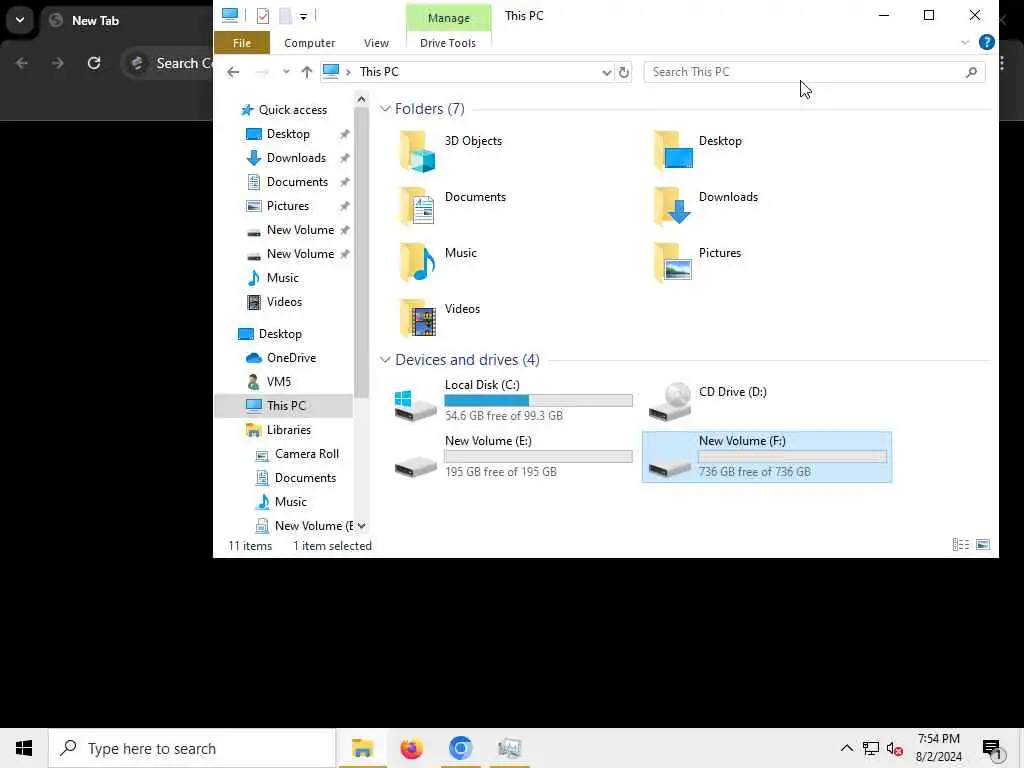Open the Computer ribbon tab
Image resolution: width=1024 pixels, height=768 pixels.
pos(310,42)
